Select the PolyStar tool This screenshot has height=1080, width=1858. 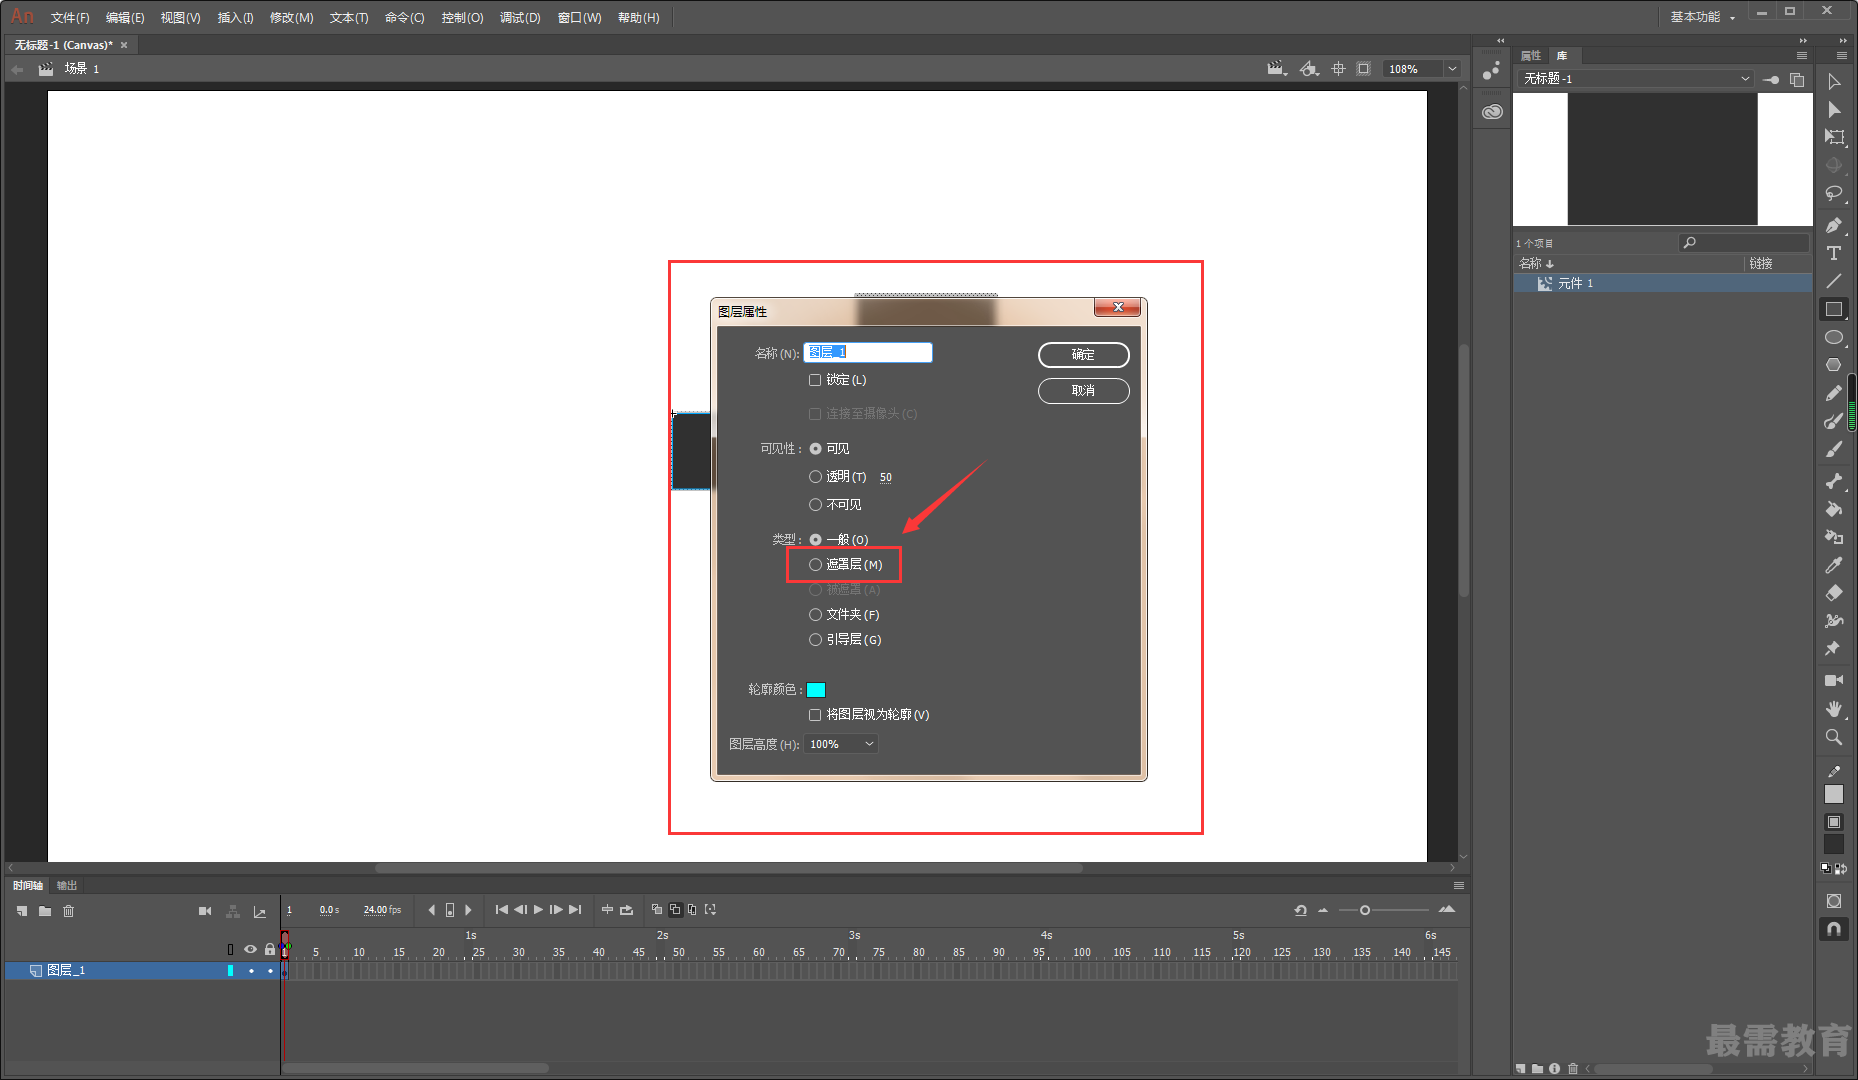[1833, 365]
